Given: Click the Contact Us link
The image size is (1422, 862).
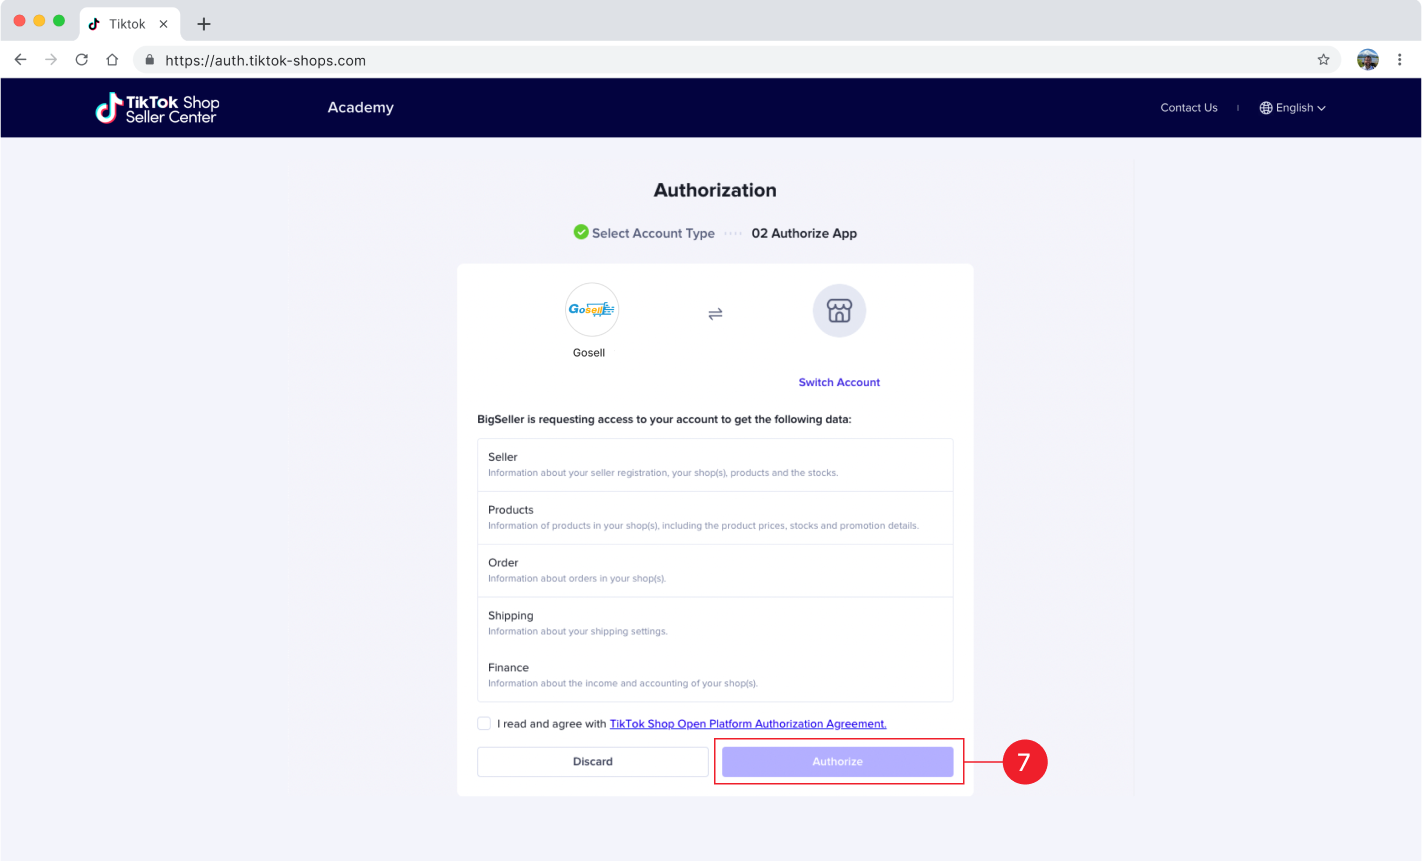Looking at the screenshot, I should coord(1189,108).
